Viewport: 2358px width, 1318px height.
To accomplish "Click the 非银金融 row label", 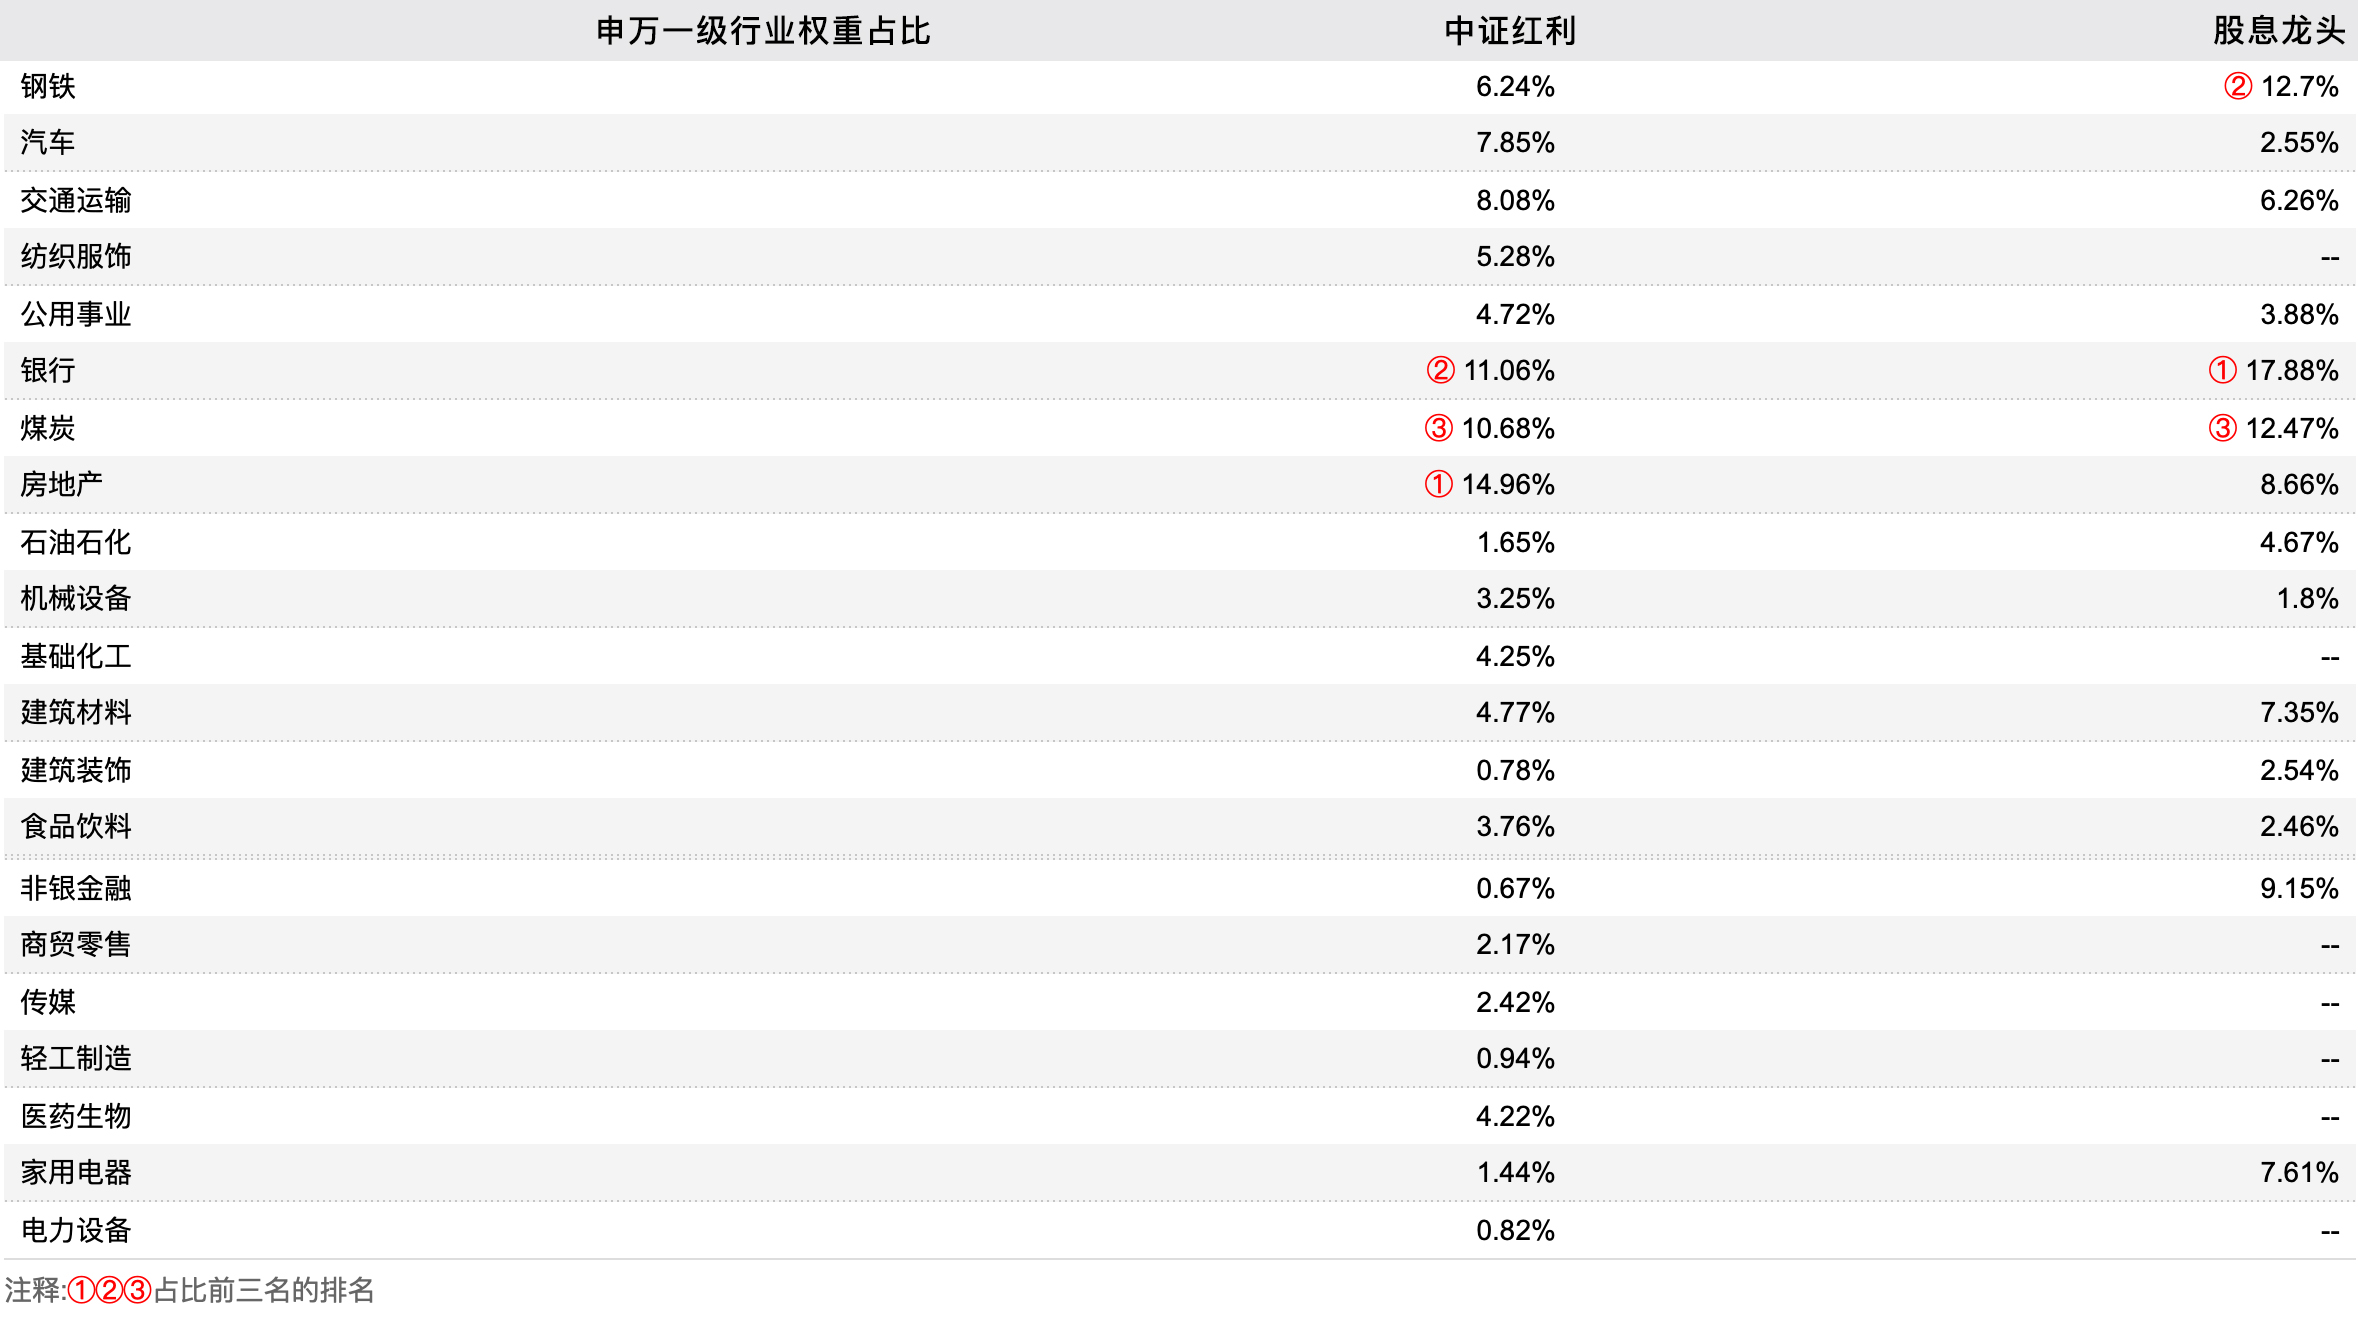I will tap(76, 889).
